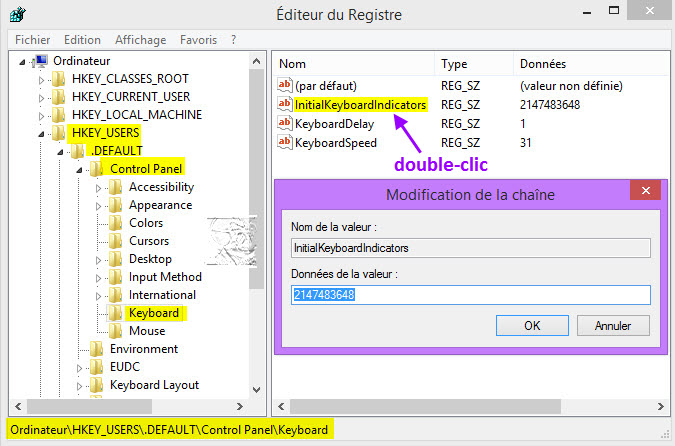Click the .DEFAULT folder icon
This screenshot has height=446, width=675.
point(77,151)
